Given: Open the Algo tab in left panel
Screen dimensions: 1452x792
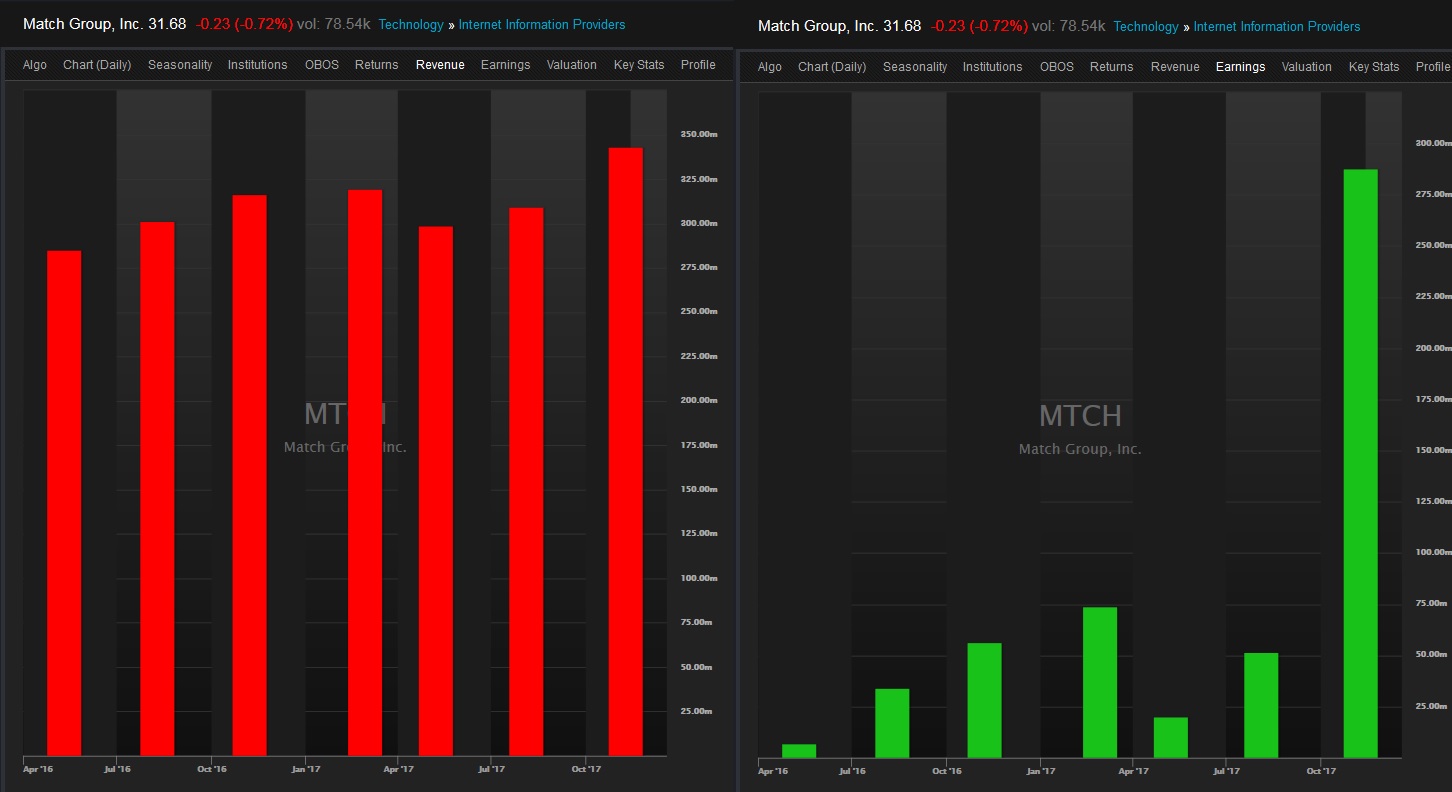Looking at the screenshot, I should coord(34,65).
